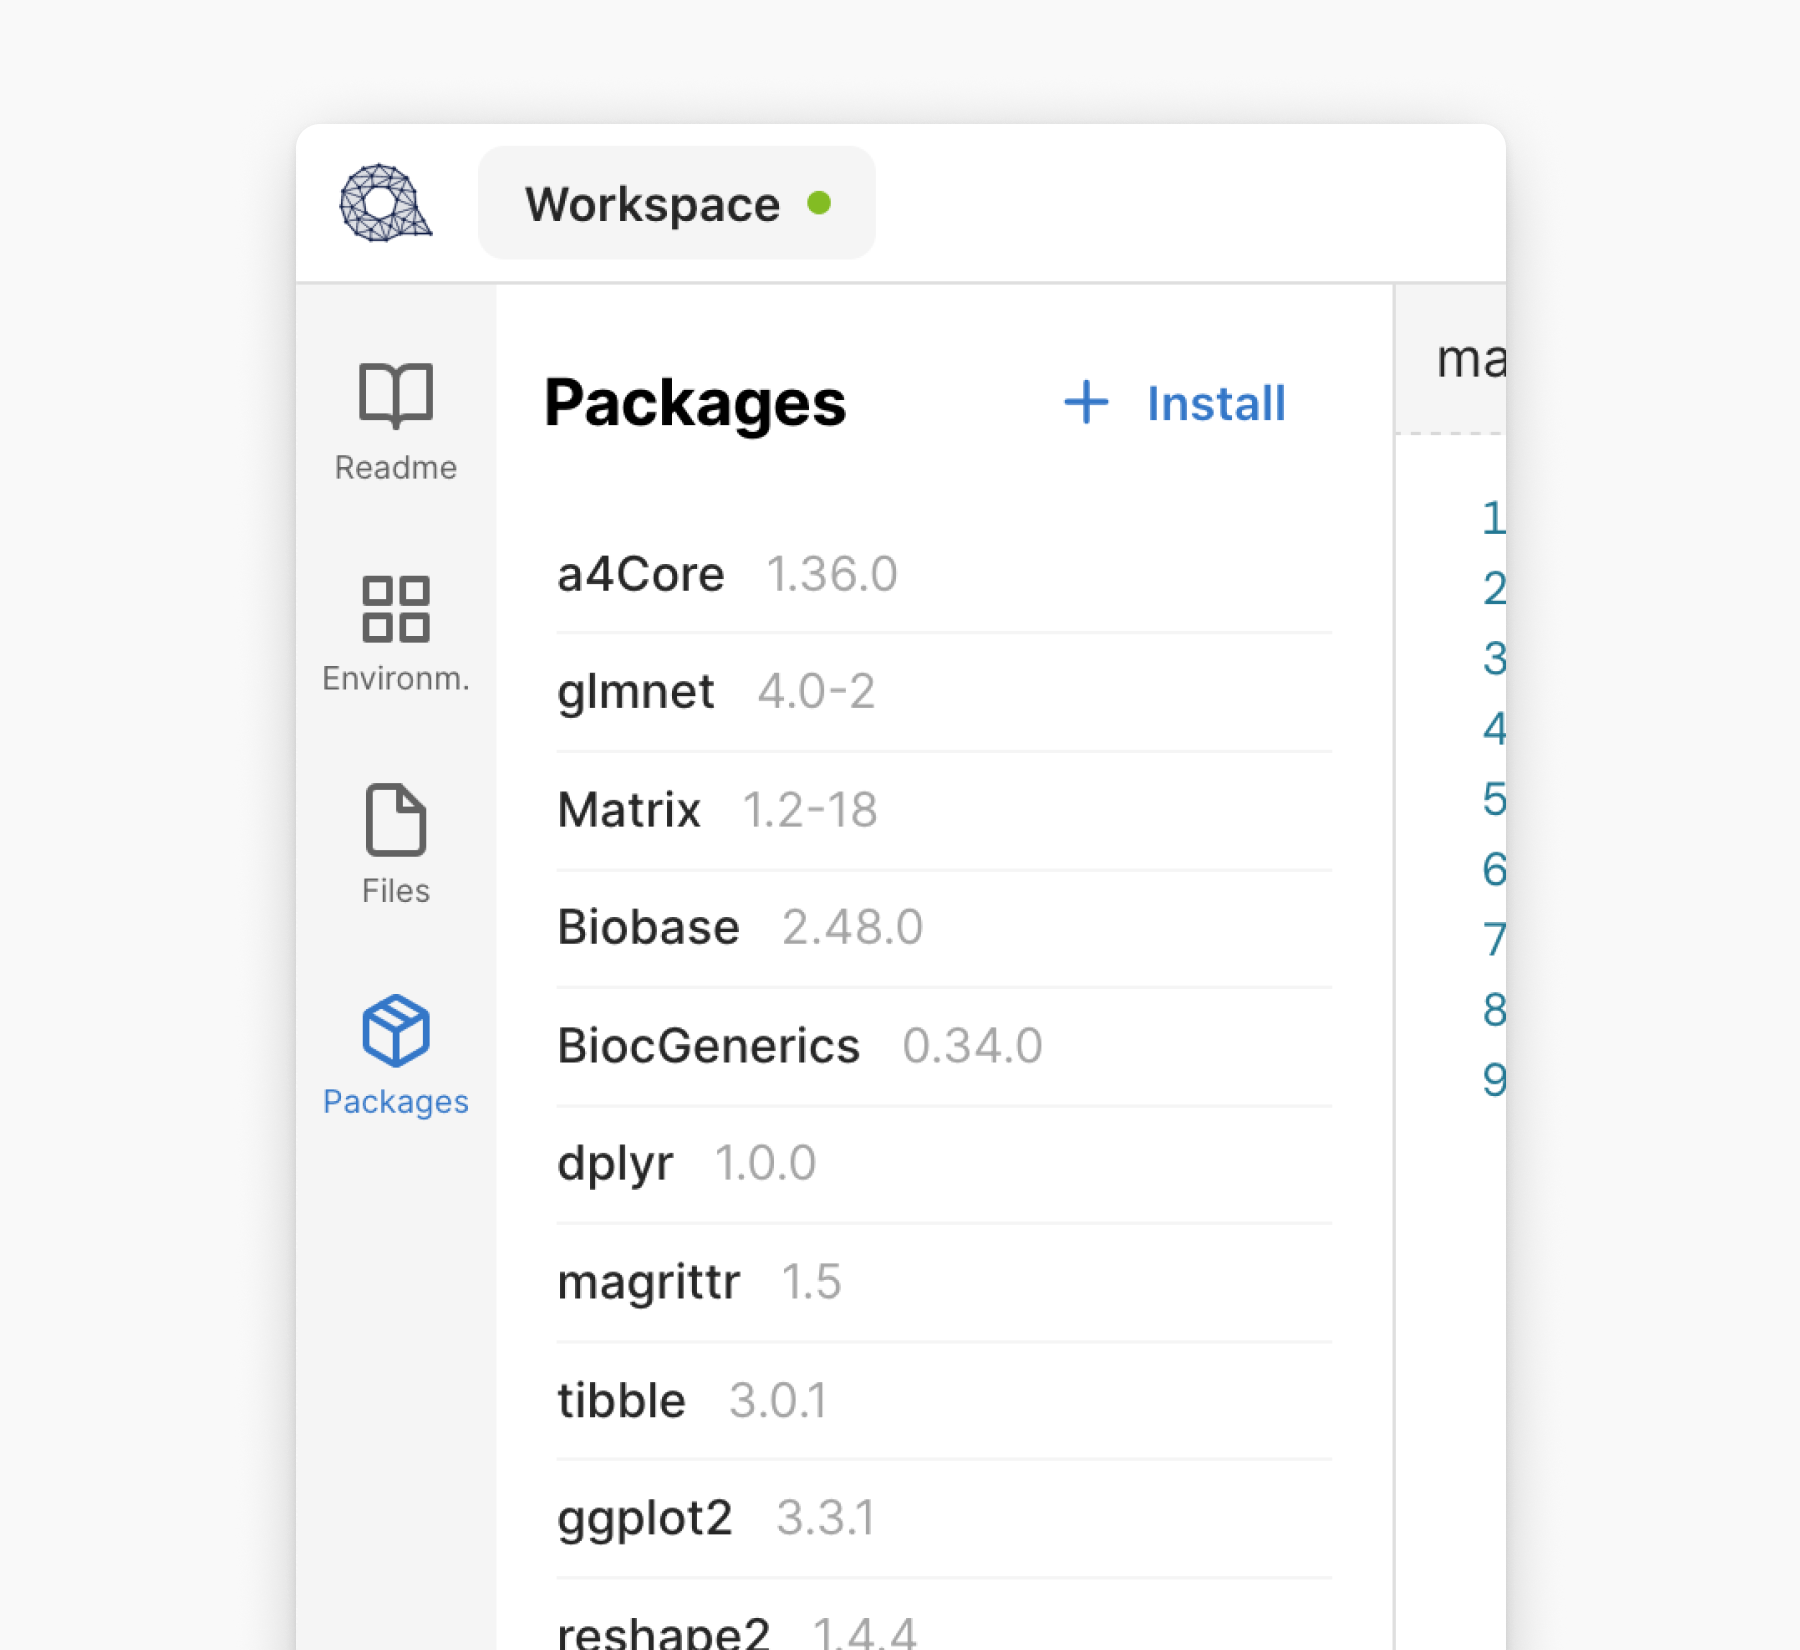The width and height of the screenshot is (1800, 1650).
Task: Select the ggplot2 package row
Action: tap(944, 1518)
